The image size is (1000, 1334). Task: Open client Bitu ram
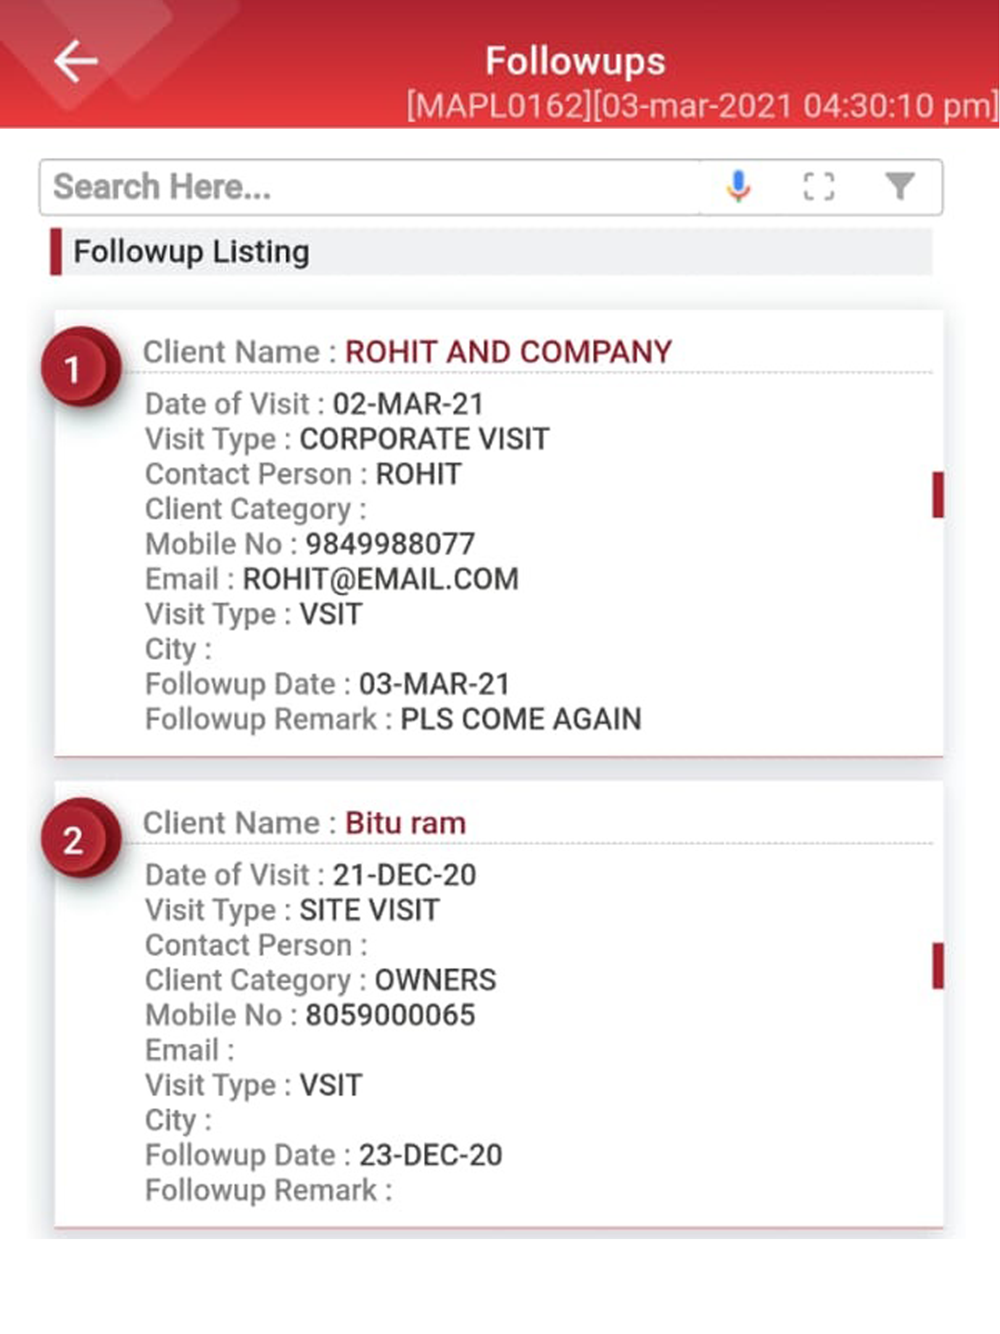click(x=405, y=823)
